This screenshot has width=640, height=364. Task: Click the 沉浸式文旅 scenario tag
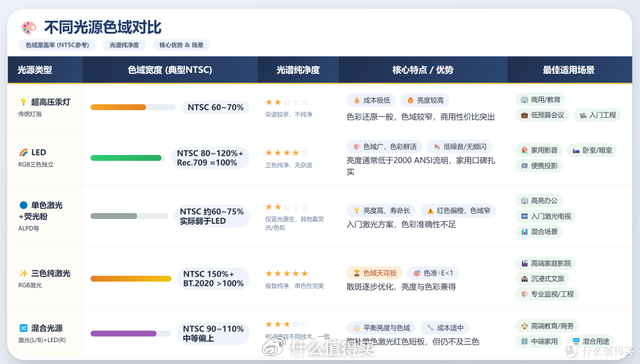[542, 279]
